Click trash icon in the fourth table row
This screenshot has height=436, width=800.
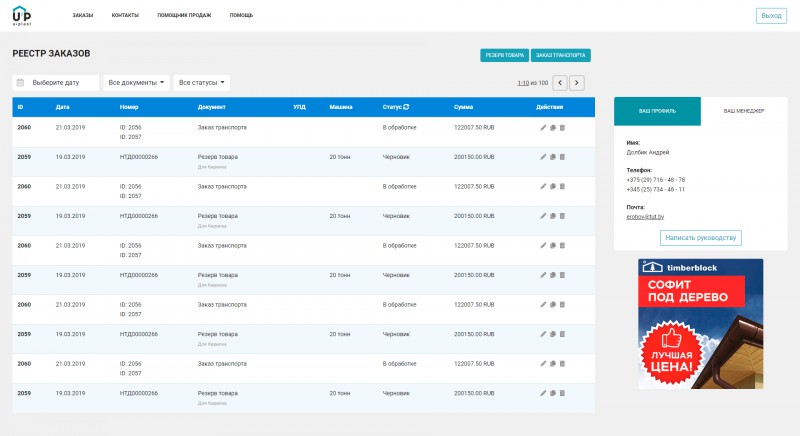562,216
